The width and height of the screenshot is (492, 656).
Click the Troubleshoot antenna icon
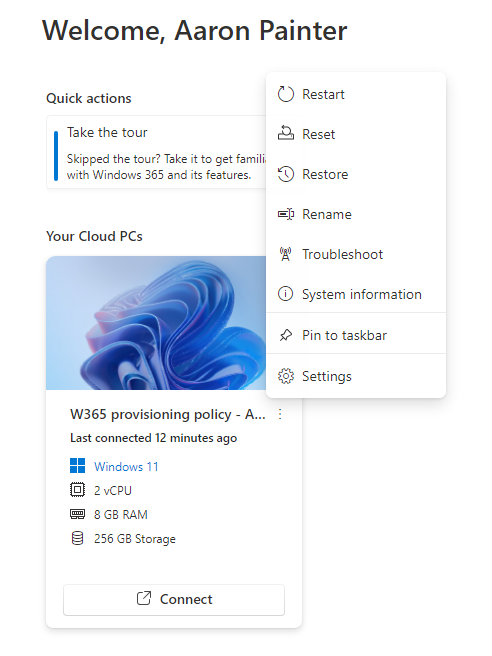[x=286, y=254]
